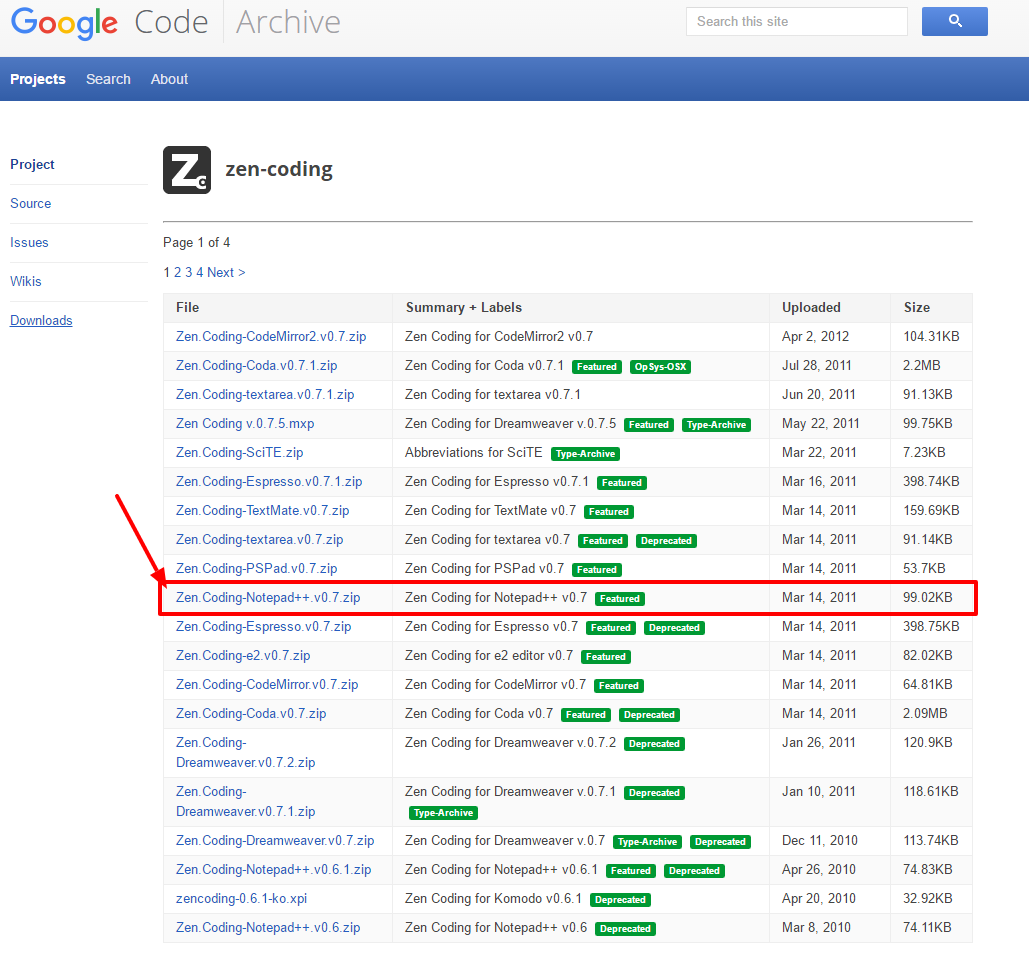Select Project in the sidebar

[32, 164]
